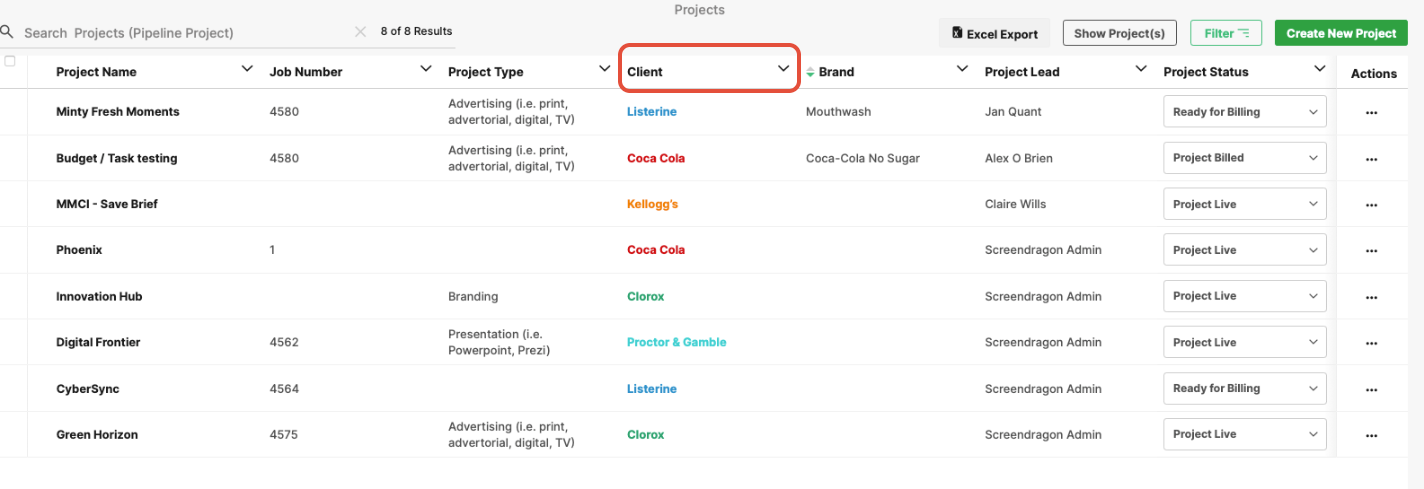
Task: Click project lead Jan Quant
Action: pos(1015,112)
